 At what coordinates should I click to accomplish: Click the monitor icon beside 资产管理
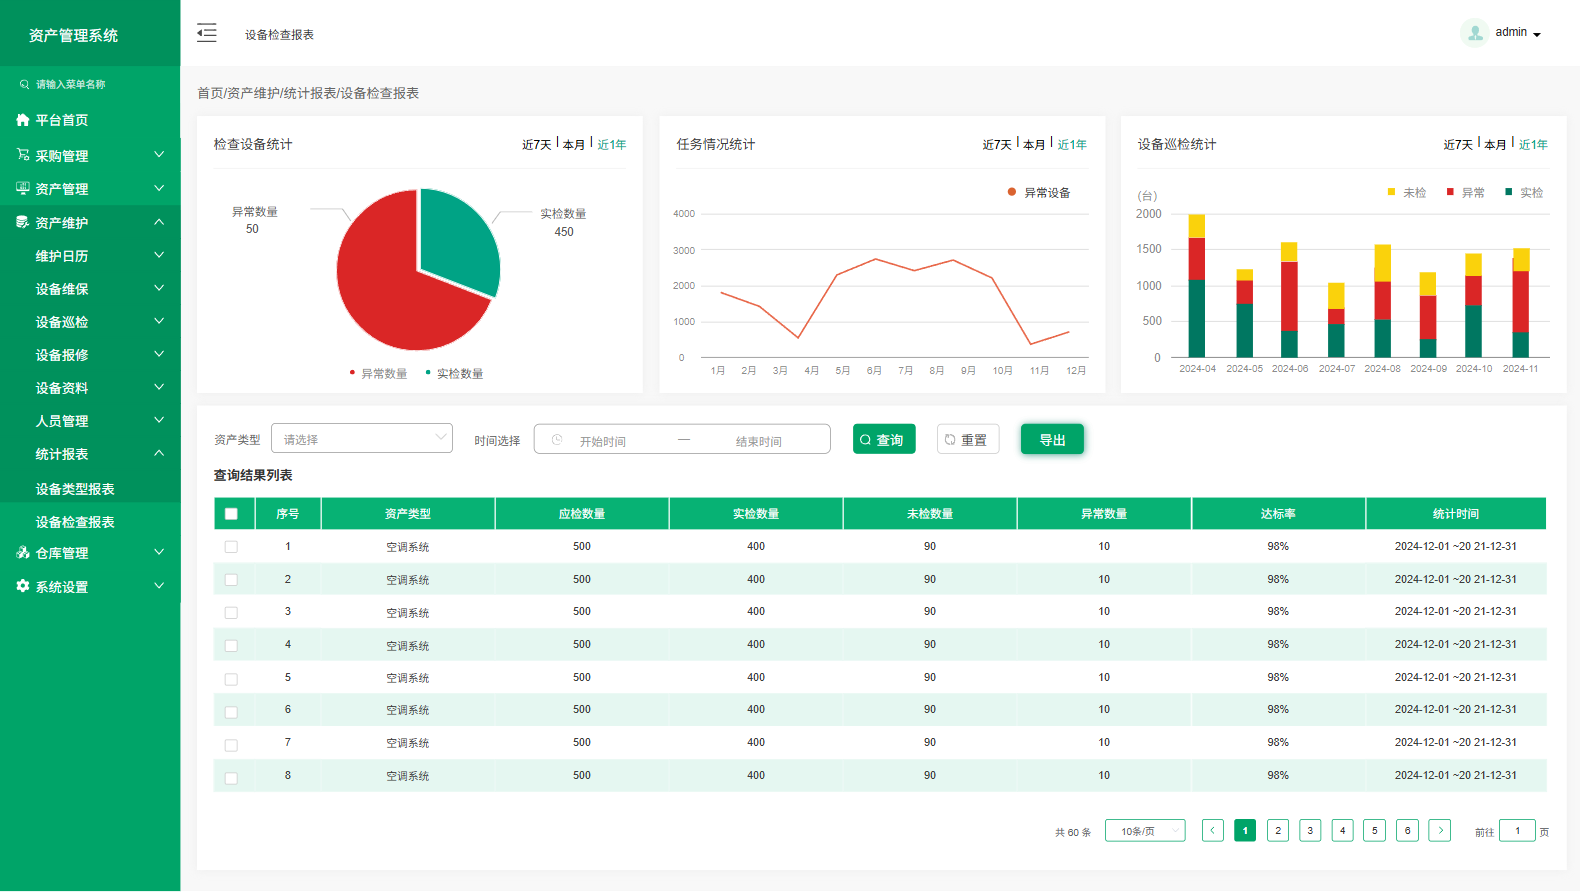pos(23,189)
